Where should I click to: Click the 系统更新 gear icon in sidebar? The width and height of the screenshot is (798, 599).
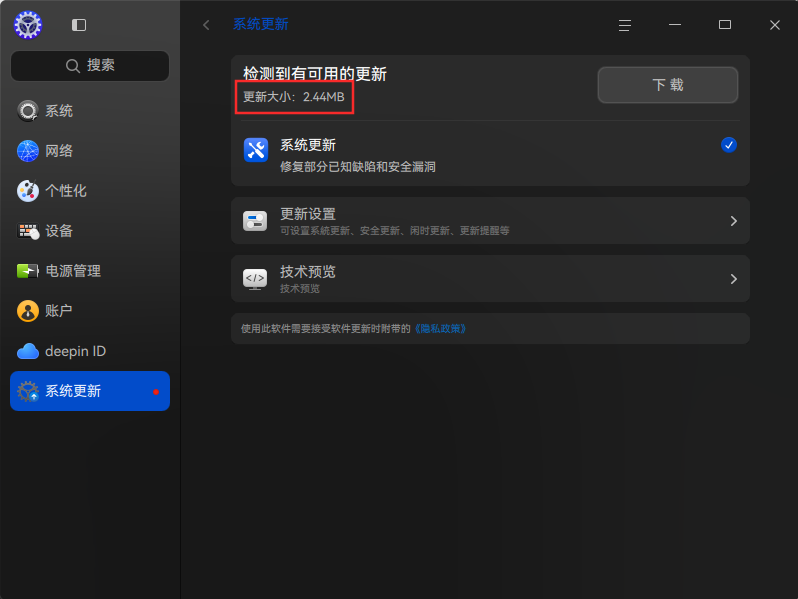point(27,391)
